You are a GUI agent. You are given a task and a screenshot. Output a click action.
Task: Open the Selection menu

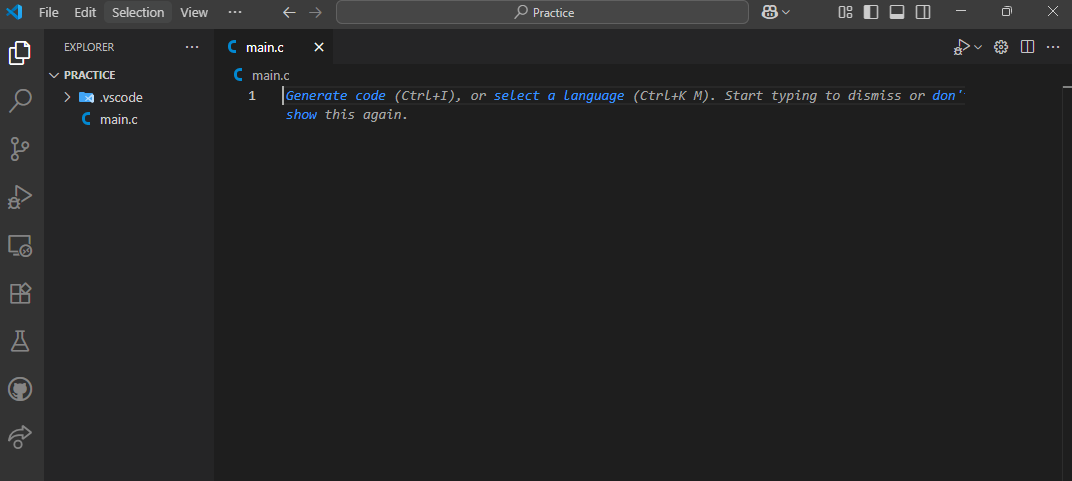click(x=138, y=12)
